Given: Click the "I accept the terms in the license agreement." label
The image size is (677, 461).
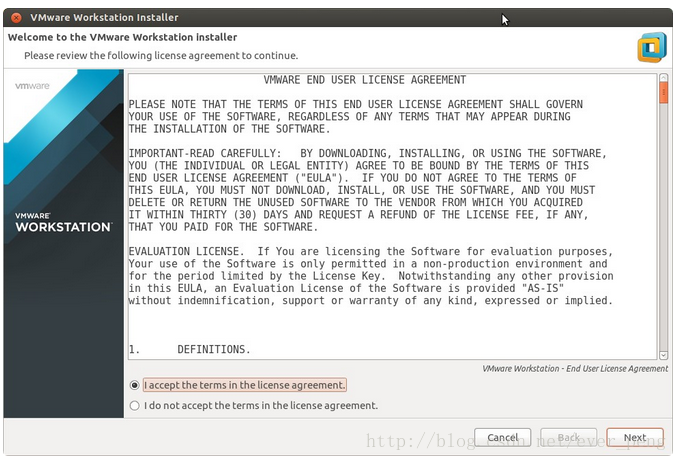Looking at the screenshot, I should pos(245,385).
